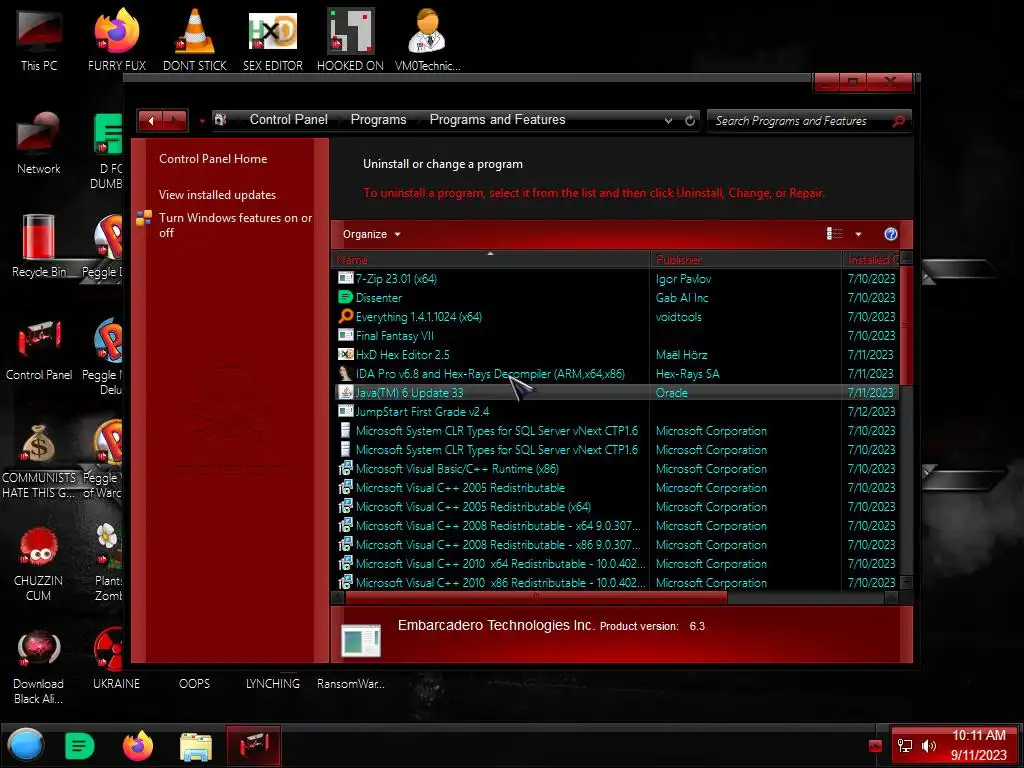The height and width of the screenshot is (768, 1024).
Task: Open Dissenter from the taskbar
Action: click(x=80, y=746)
